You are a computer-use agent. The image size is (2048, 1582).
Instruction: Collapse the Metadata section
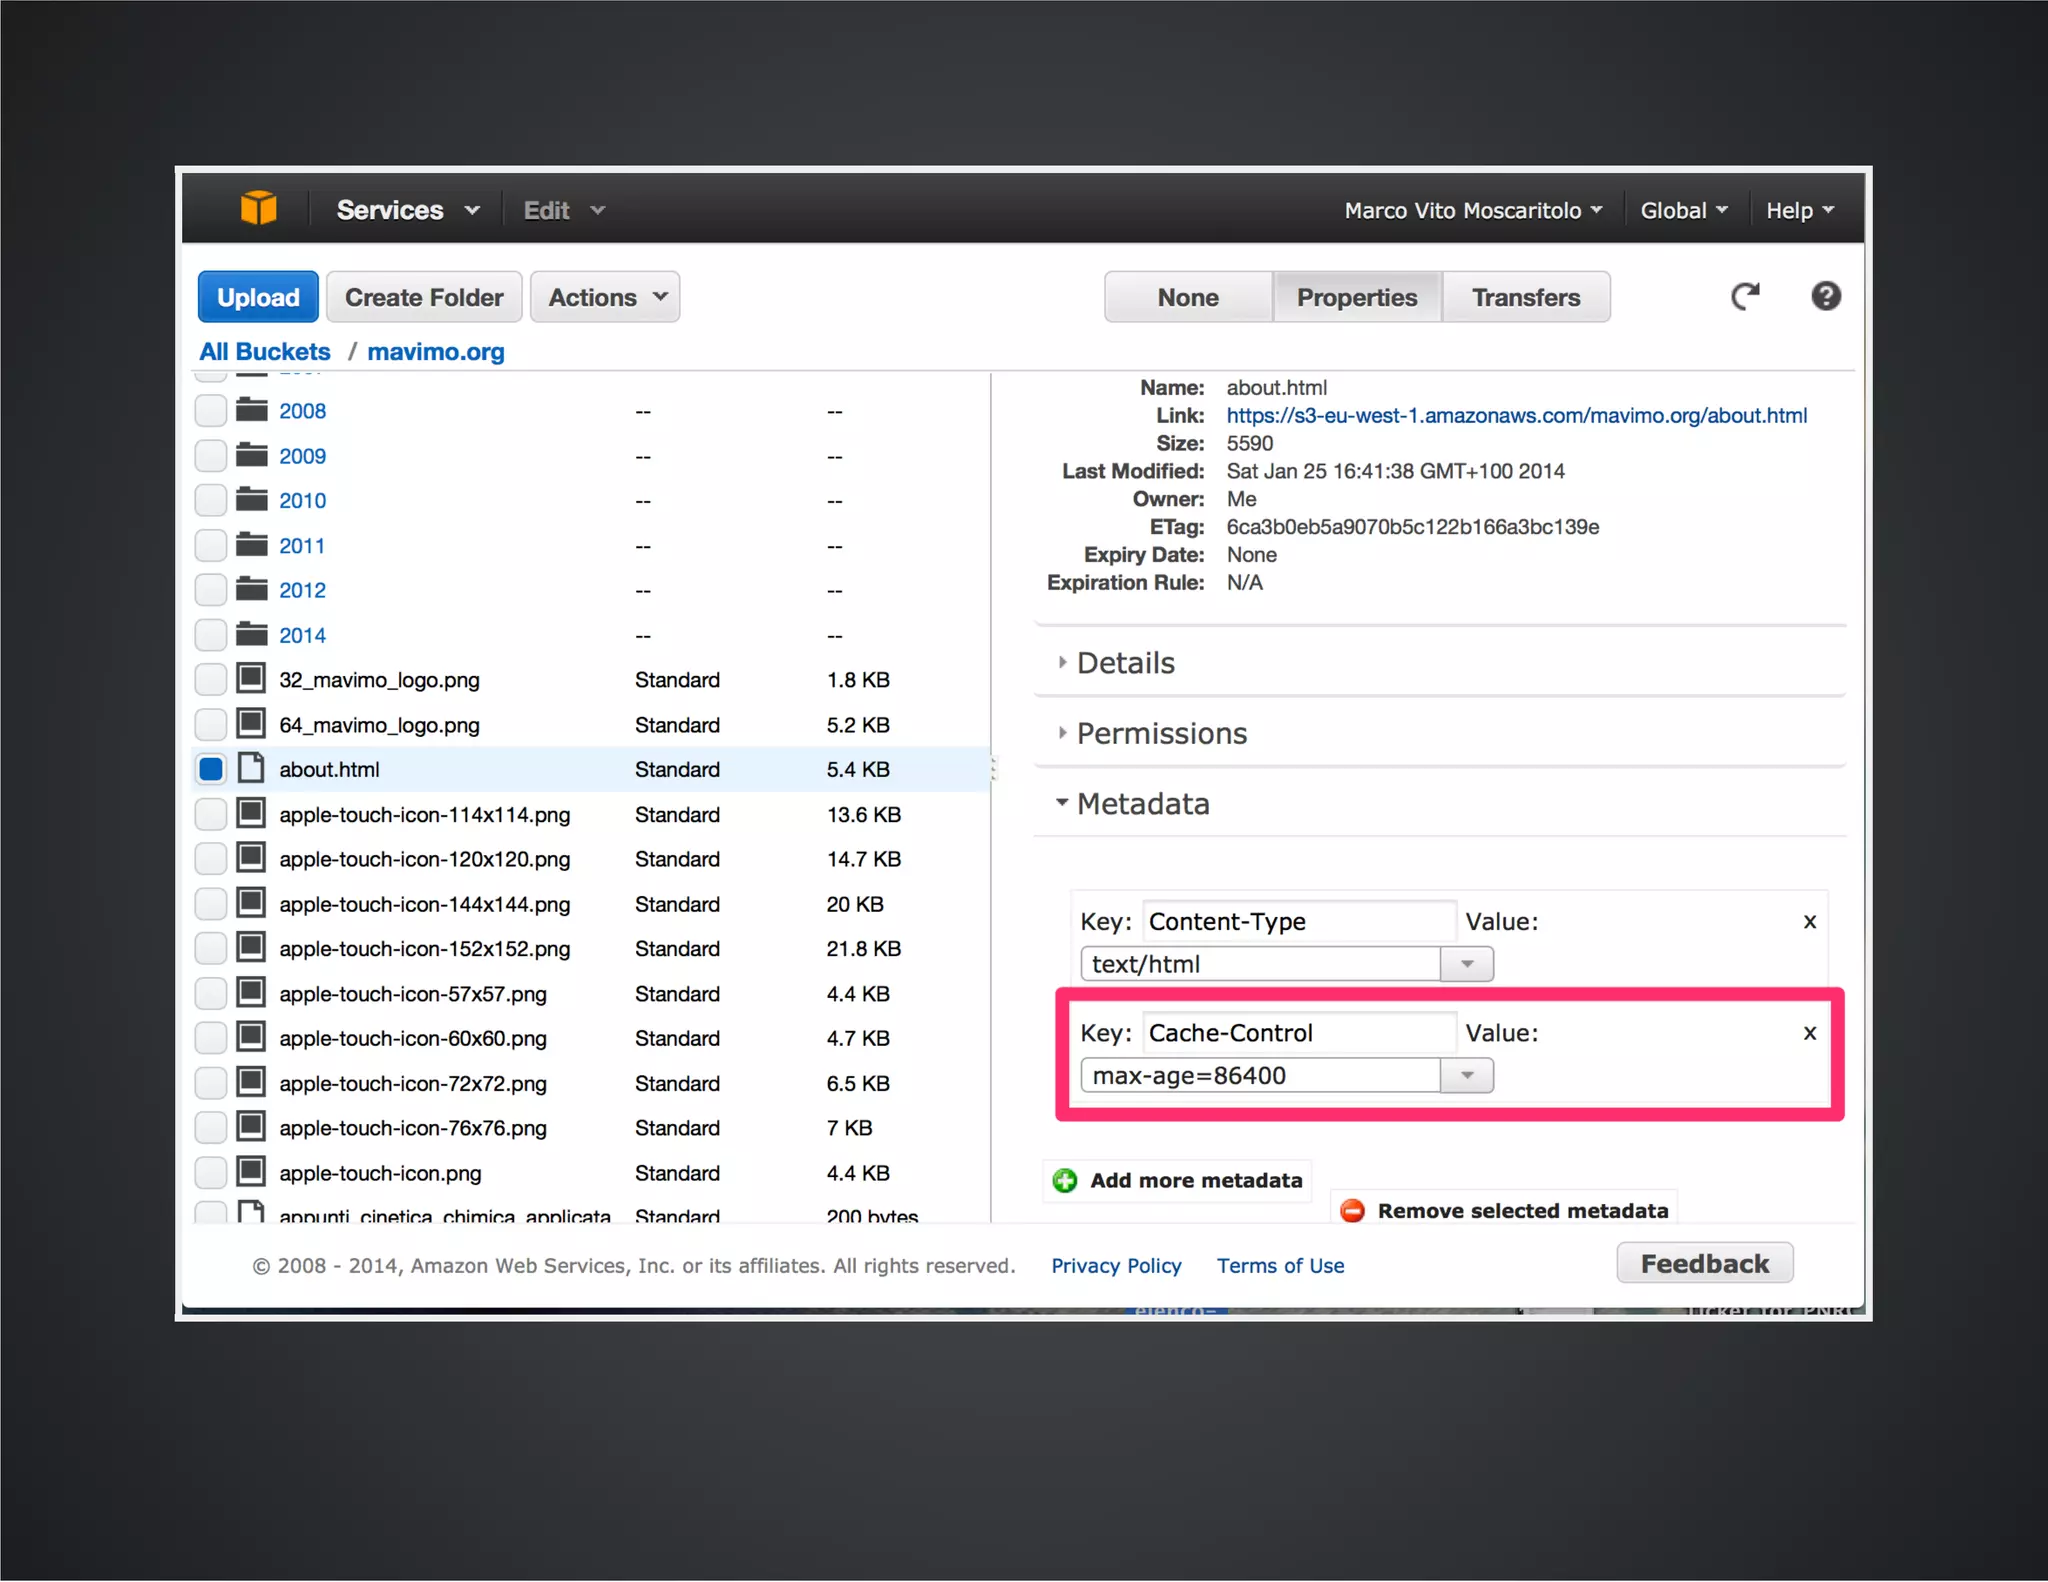pos(1142,804)
